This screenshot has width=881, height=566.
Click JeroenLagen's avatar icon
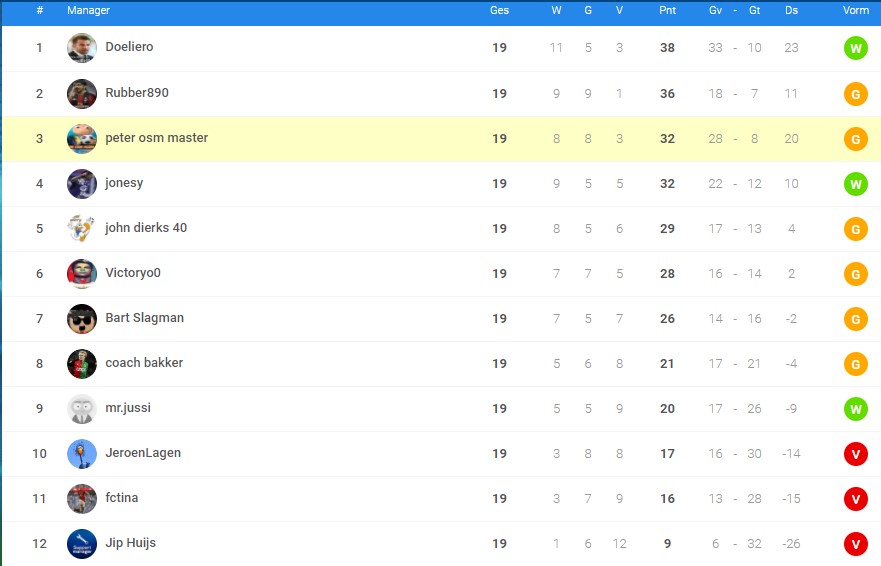tap(81, 454)
